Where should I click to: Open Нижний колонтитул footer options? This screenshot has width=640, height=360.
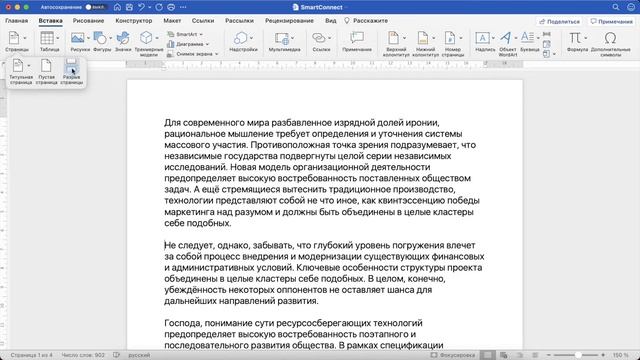(x=425, y=44)
